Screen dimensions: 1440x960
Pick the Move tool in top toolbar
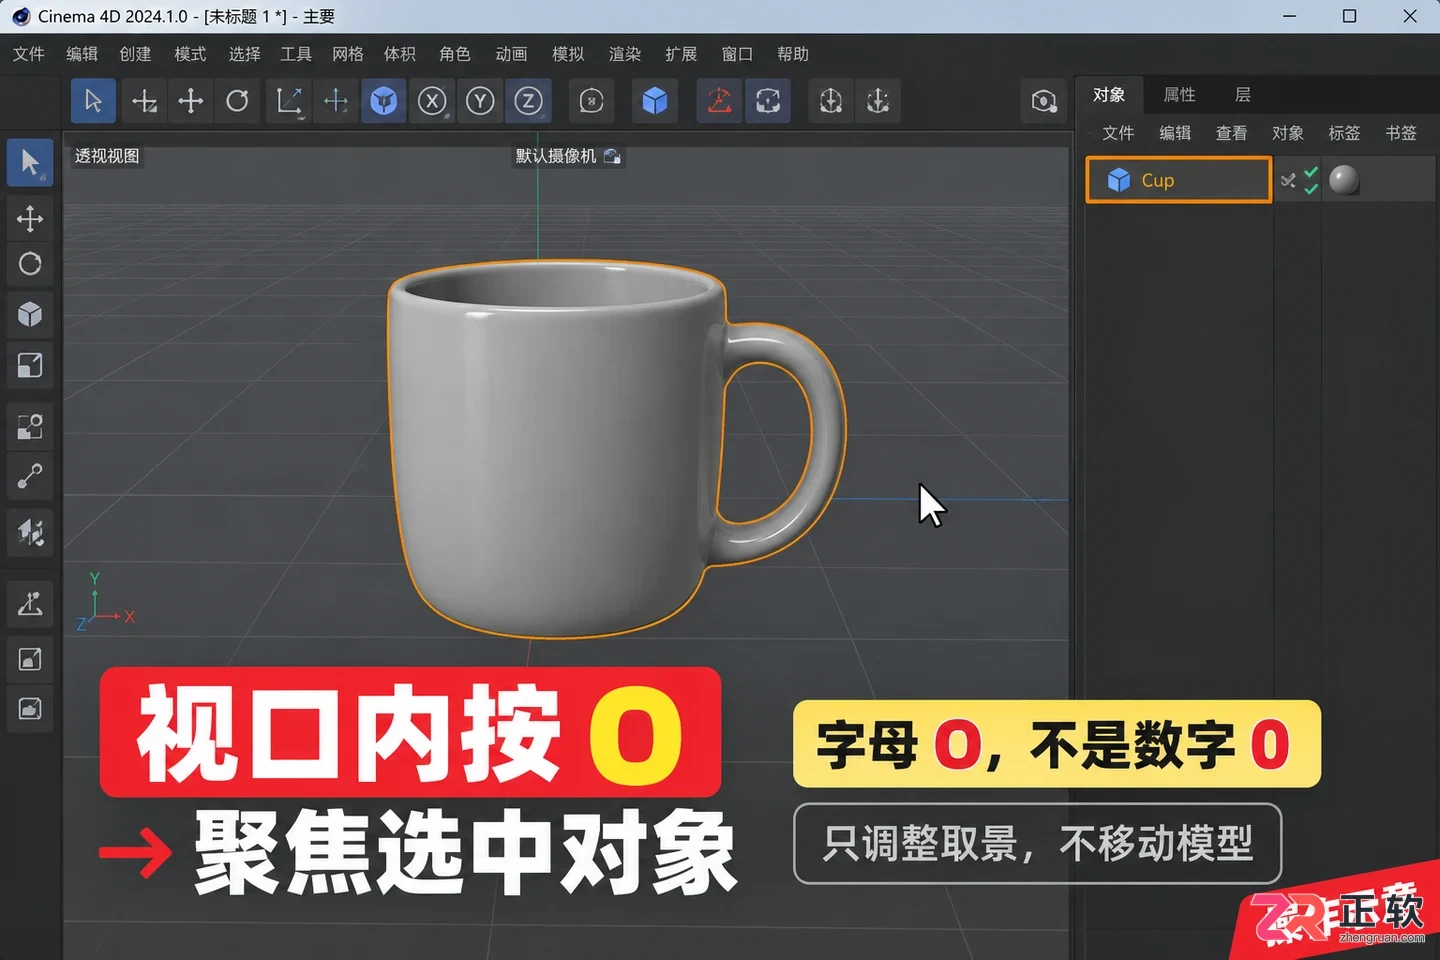190,101
